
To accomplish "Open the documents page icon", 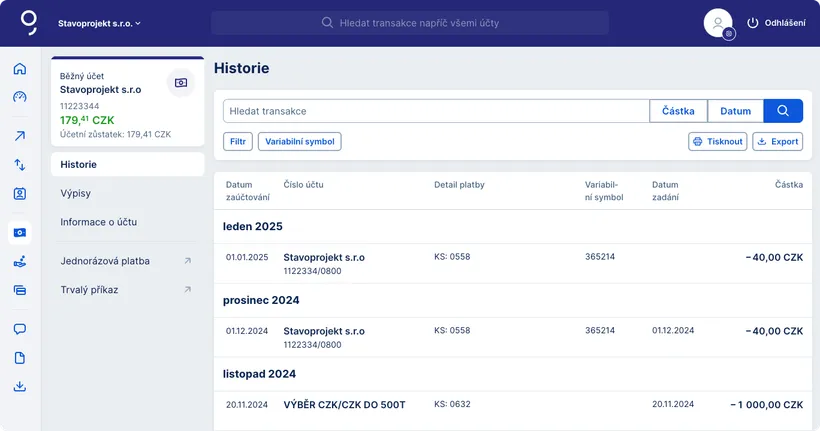I will (19, 358).
